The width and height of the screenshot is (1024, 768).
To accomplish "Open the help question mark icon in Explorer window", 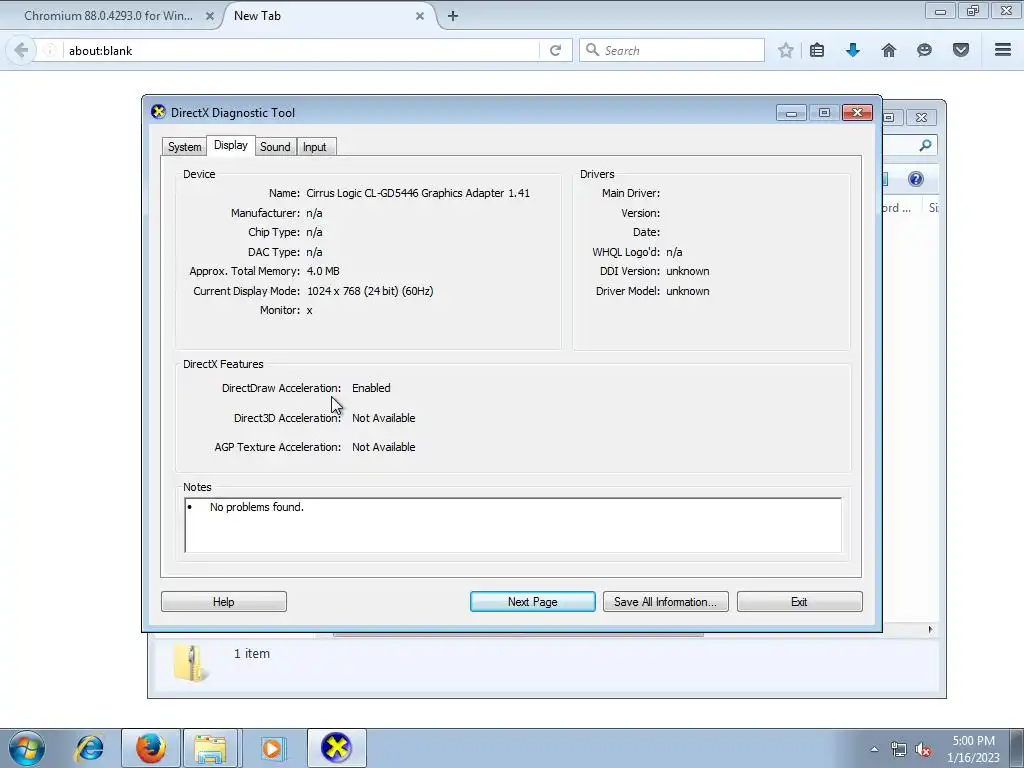I will [x=916, y=179].
